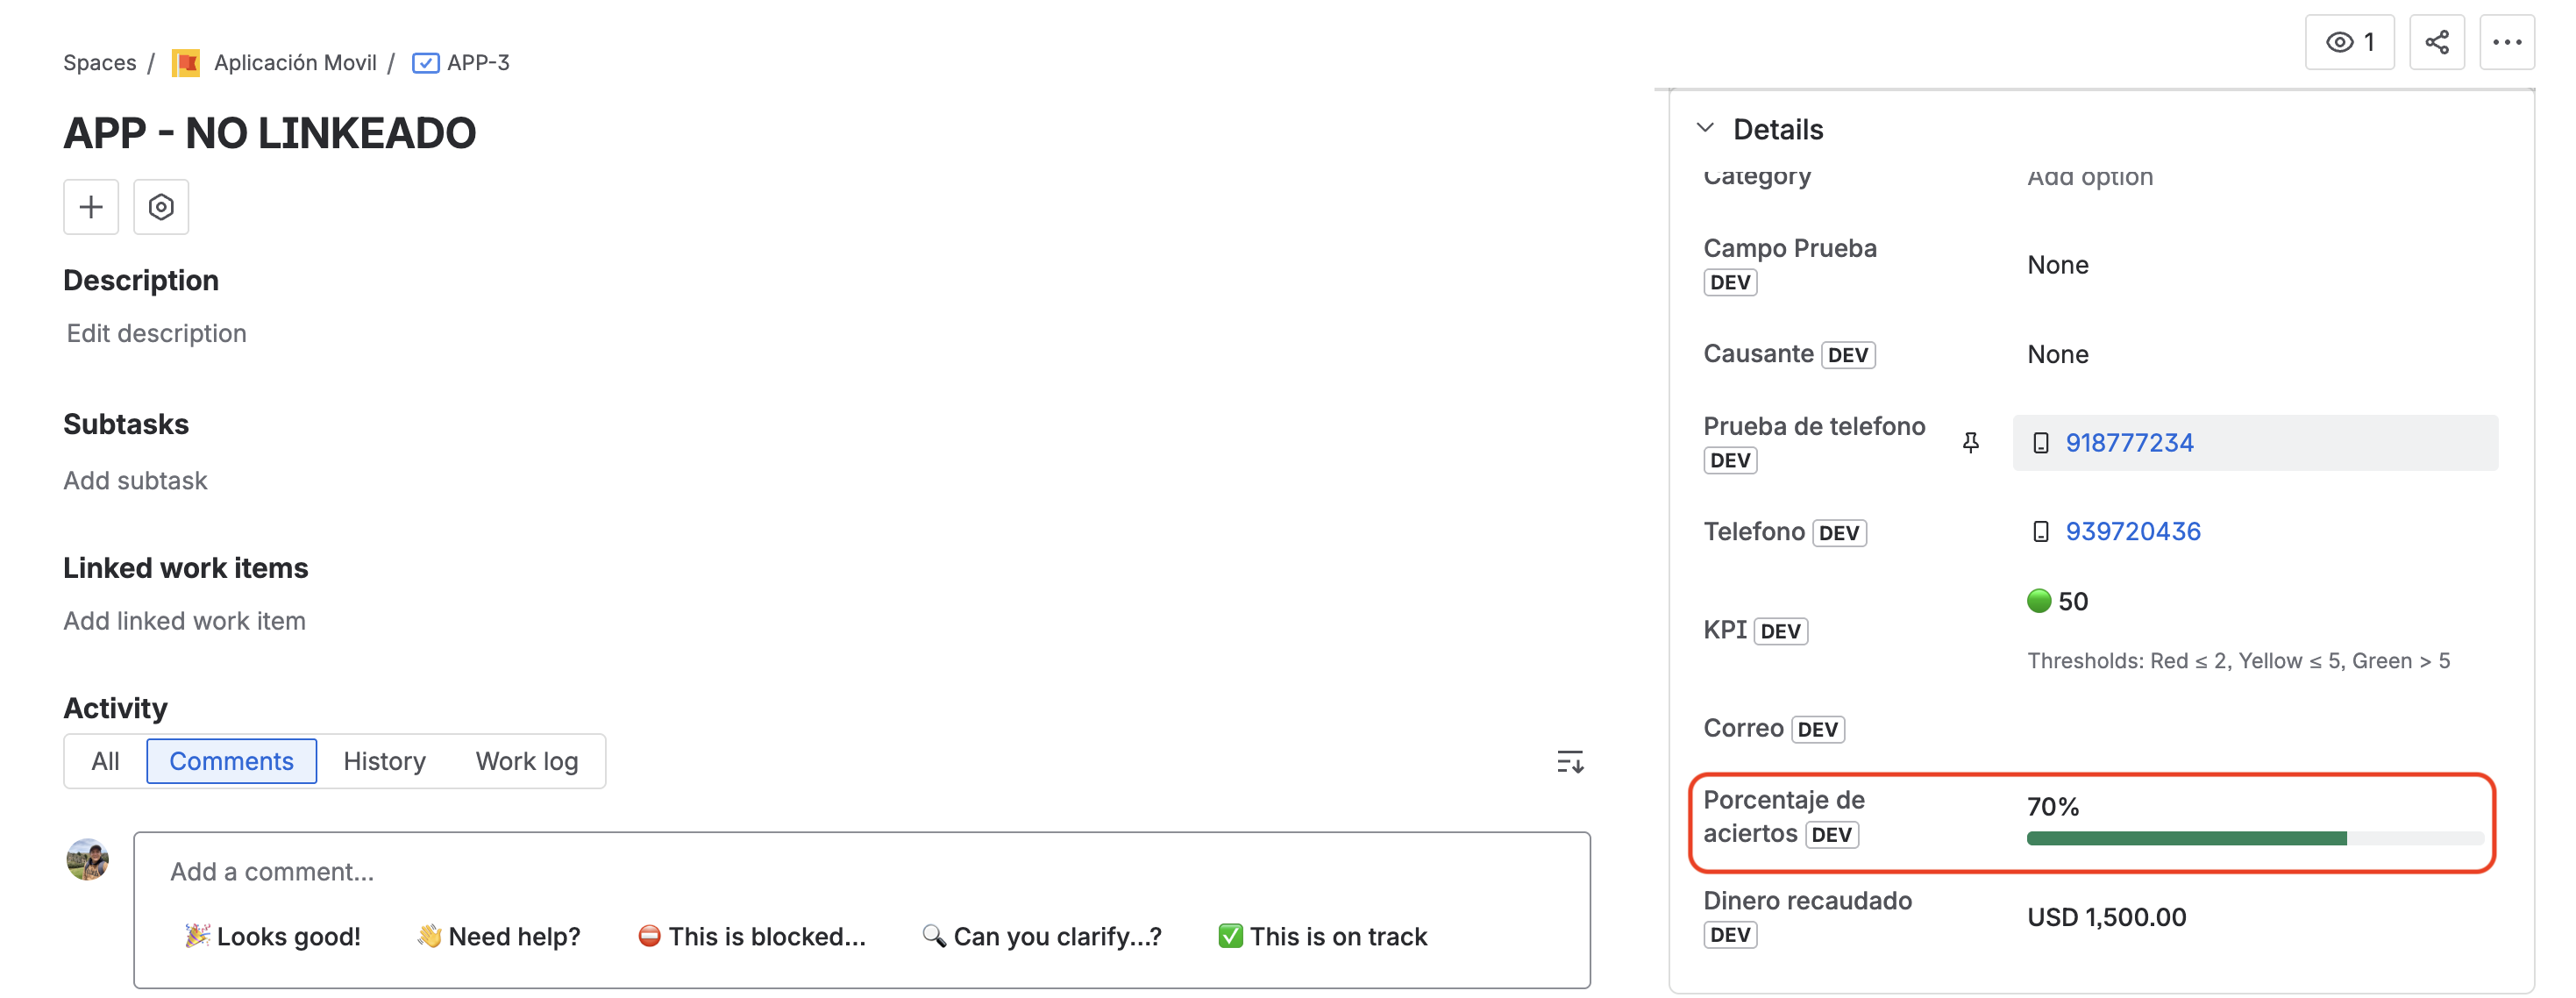The image size is (2576, 998).
Task: Click the Description heading
Action: point(141,280)
